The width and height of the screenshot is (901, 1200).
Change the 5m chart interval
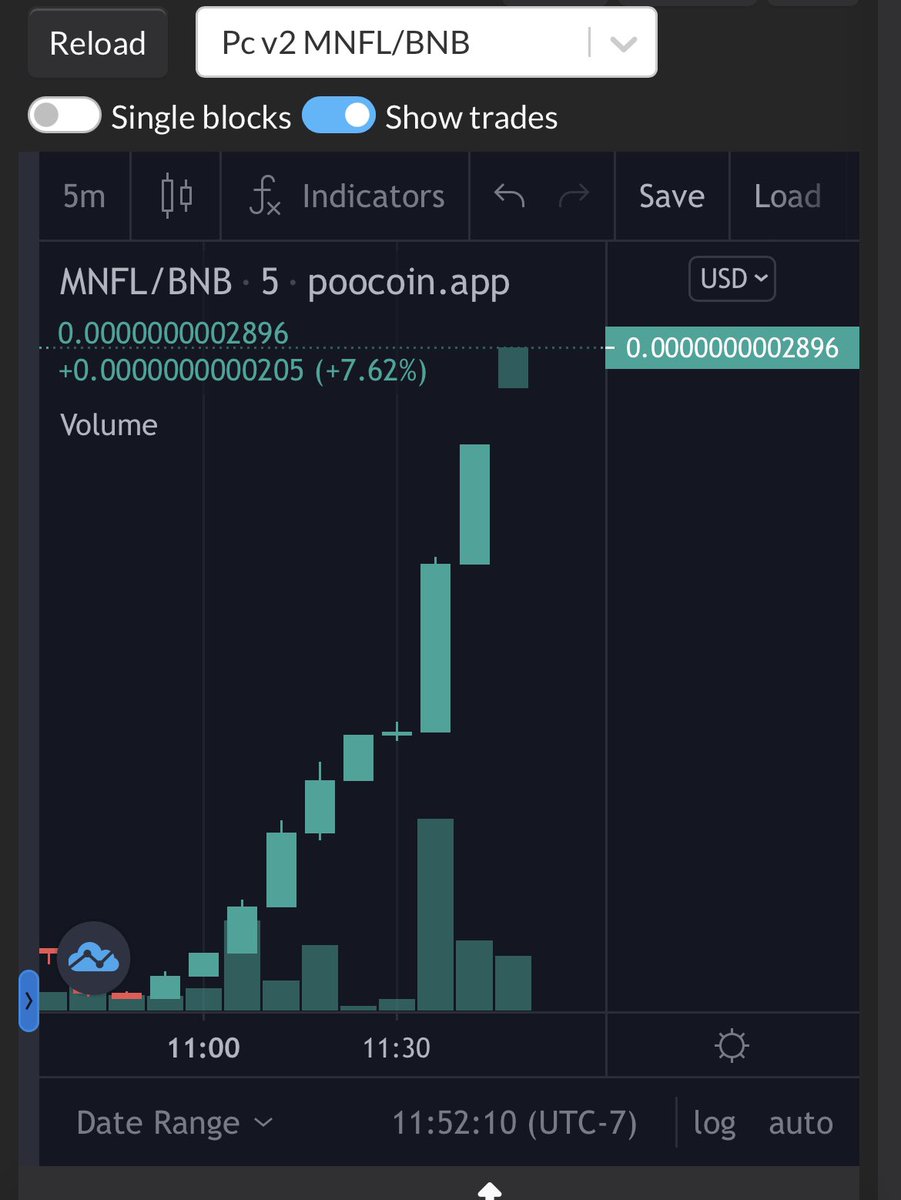click(84, 196)
